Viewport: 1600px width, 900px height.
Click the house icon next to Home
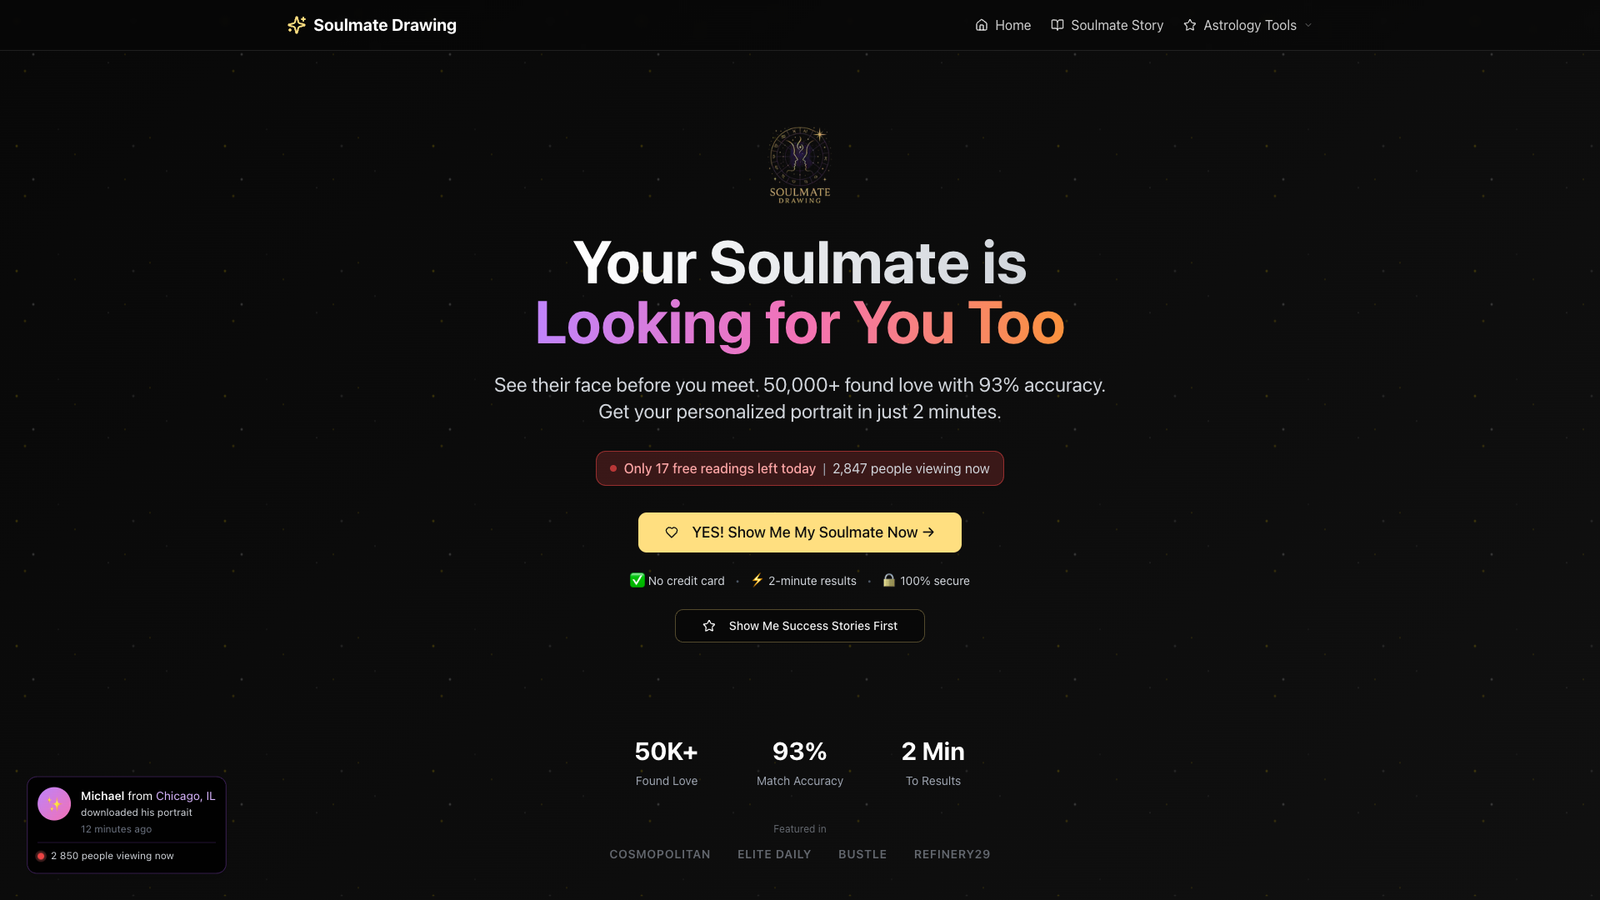pos(981,25)
